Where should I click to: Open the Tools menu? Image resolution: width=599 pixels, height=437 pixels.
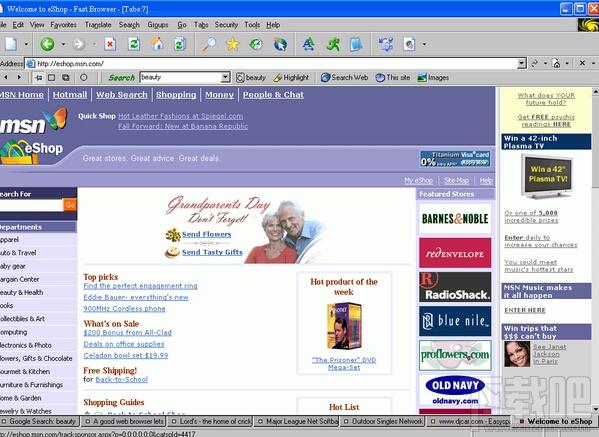(x=252, y=25)
